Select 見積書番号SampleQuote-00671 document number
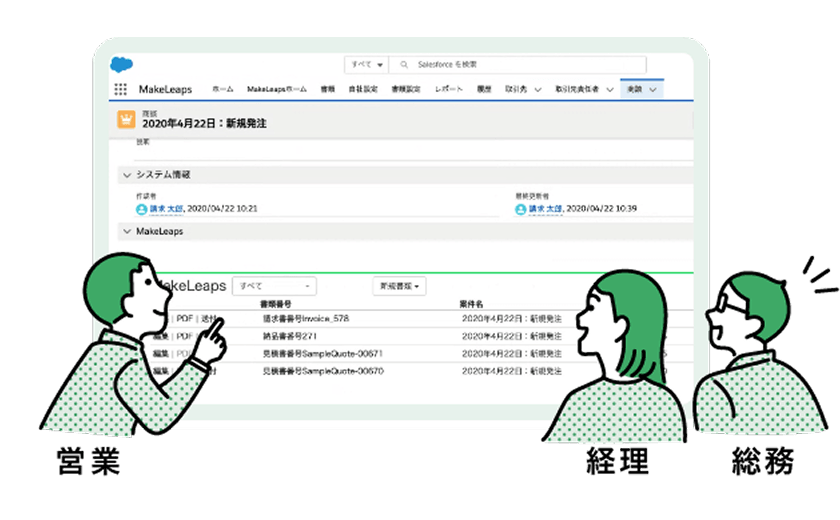The height and width of the screenshot is (520, 840). pyautogui.click(x=322, y=354)
